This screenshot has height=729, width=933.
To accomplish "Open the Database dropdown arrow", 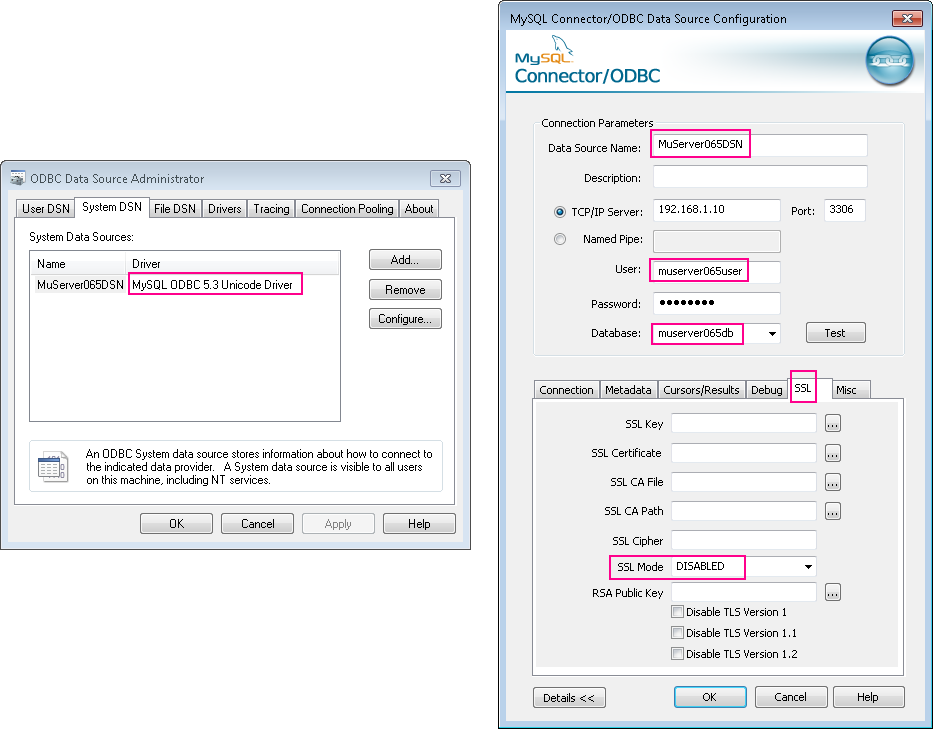I will pos(772,334).
